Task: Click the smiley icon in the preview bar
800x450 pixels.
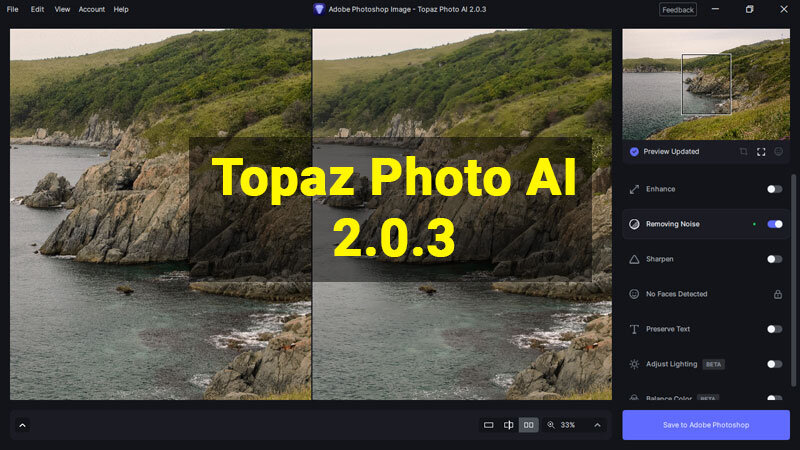Action: click(x=779, y=152)
